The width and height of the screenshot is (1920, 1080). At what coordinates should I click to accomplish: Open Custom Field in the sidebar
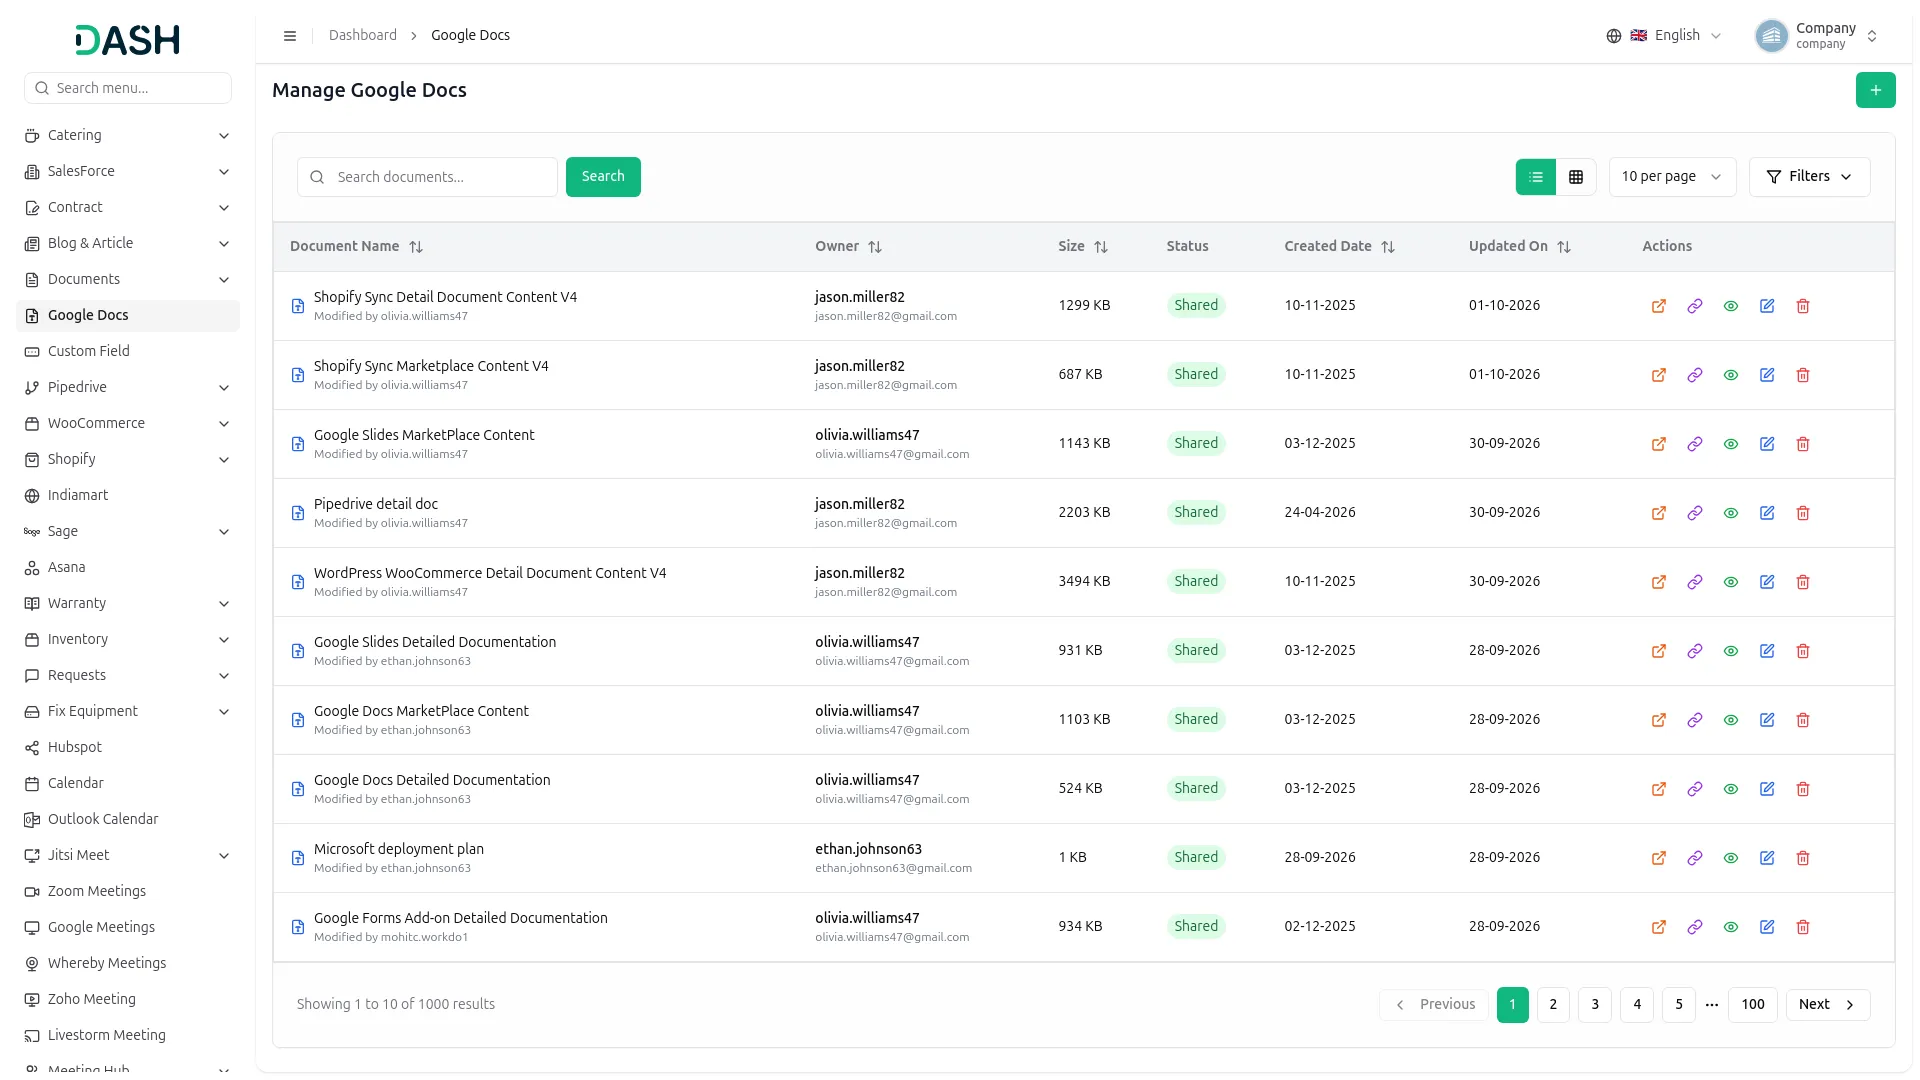coord(128,351)
